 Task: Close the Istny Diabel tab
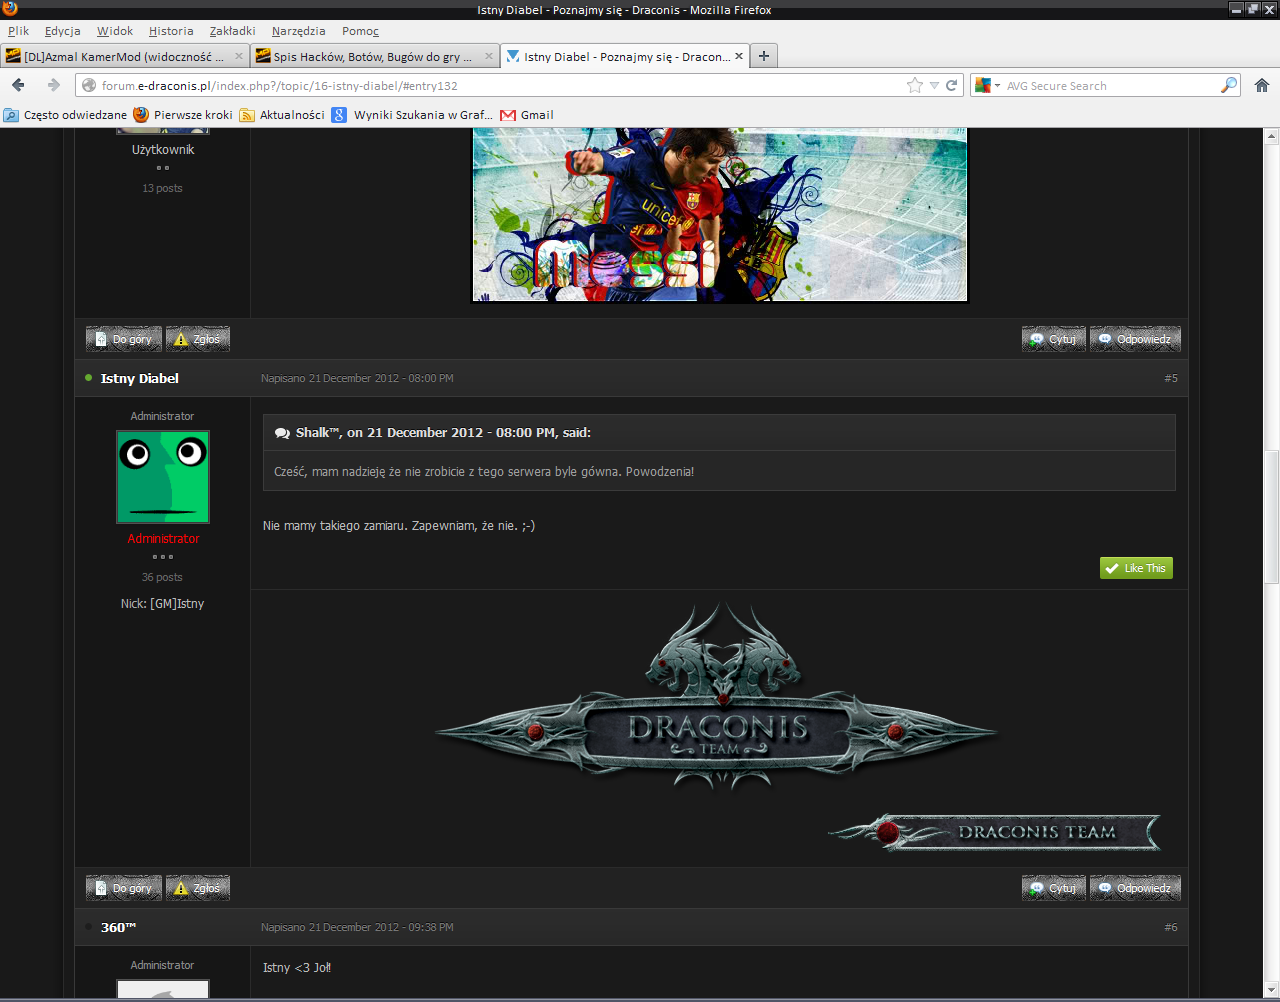739,56
